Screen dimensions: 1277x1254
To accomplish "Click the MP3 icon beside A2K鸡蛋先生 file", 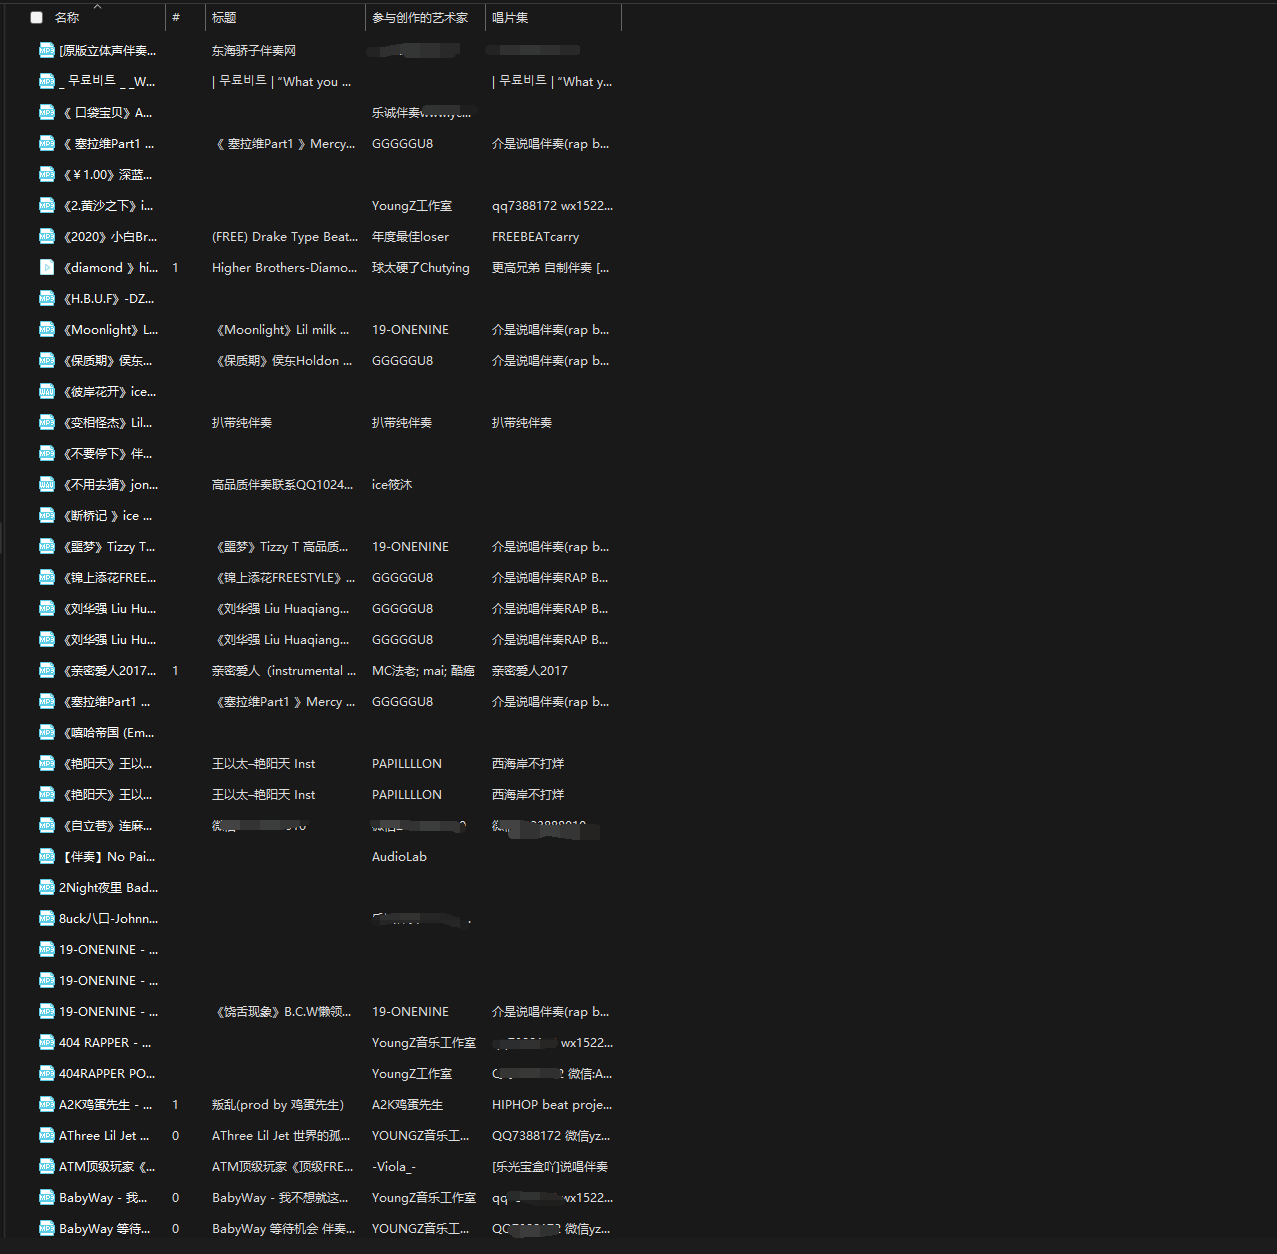I will tap(46, 1105).
